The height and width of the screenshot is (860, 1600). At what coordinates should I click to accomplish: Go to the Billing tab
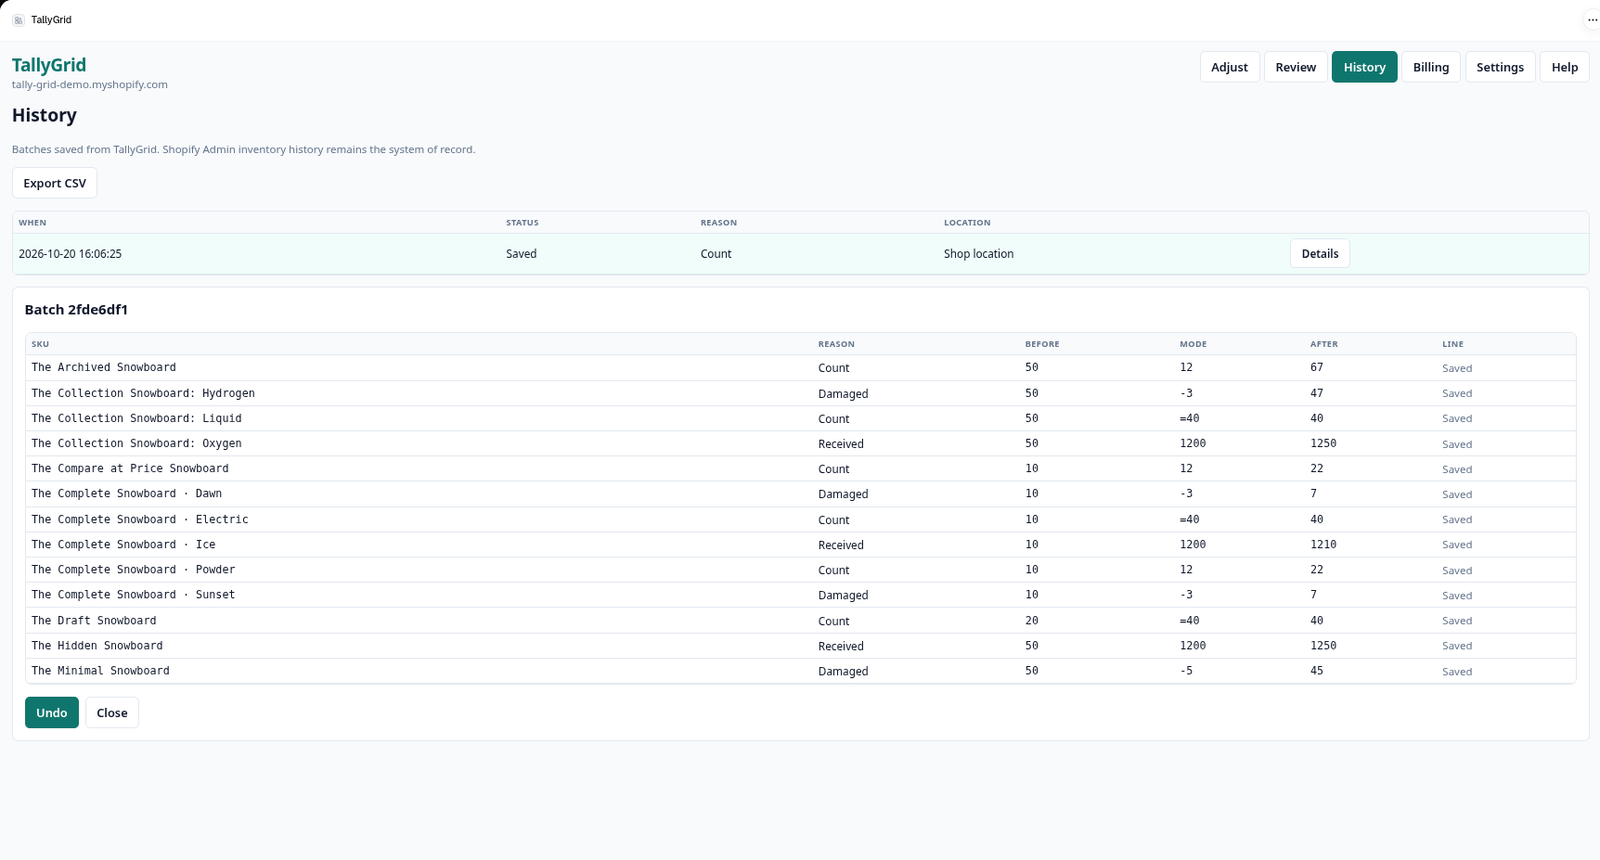[x=1431, y=67]
